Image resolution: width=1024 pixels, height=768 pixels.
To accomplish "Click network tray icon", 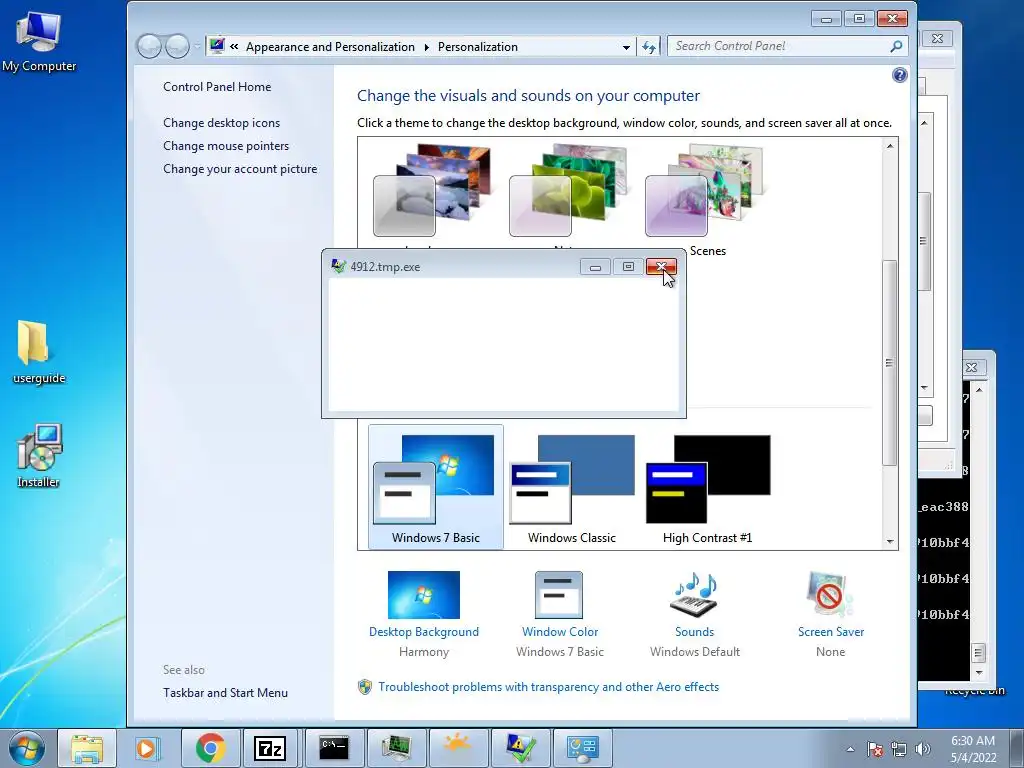I will [899, 749].
